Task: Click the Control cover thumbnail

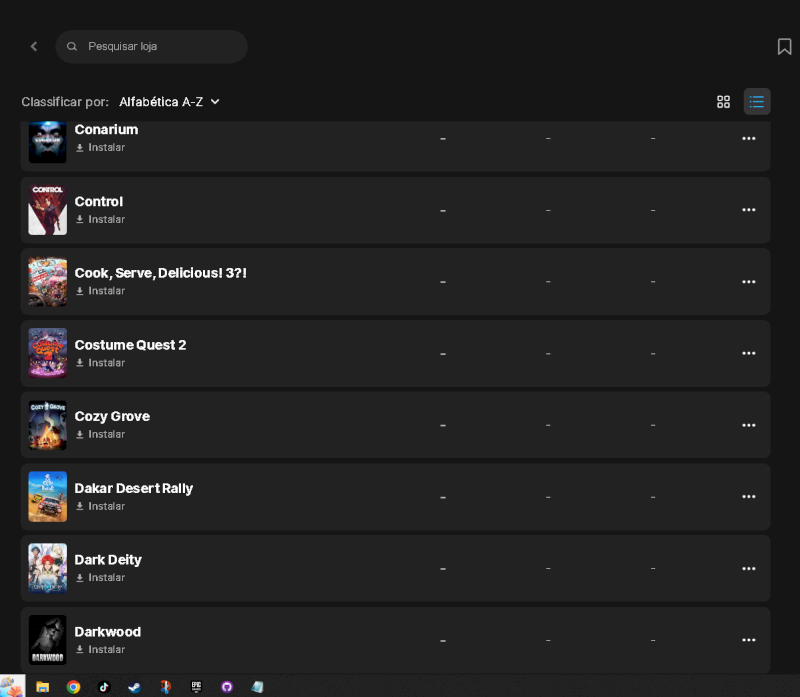Action: [x=47, y=210]
